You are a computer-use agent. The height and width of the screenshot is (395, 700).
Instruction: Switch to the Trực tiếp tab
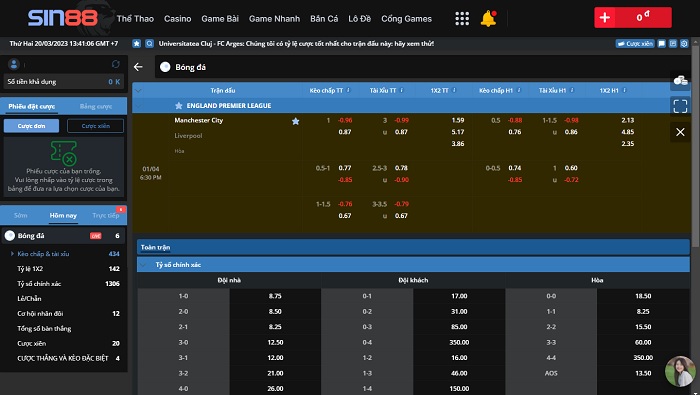tap(106, 215)
